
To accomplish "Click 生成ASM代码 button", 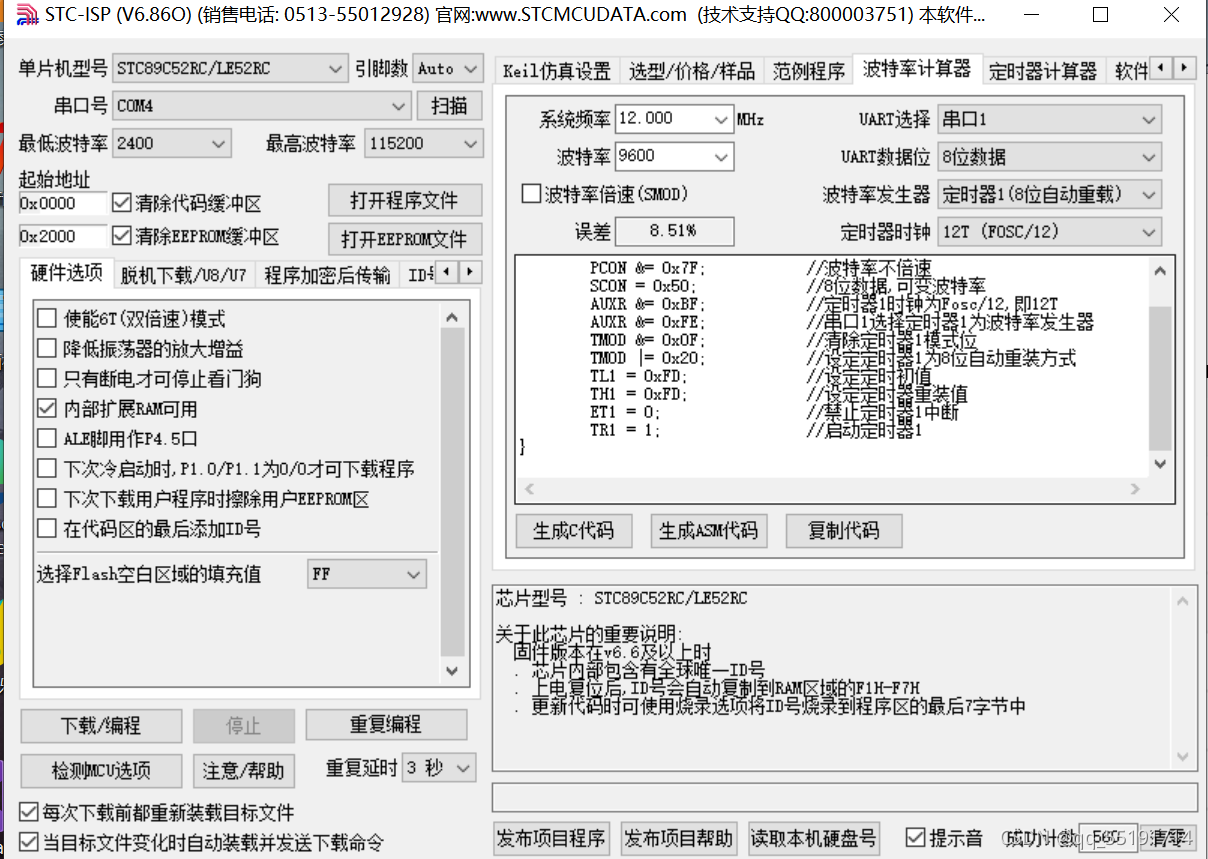I will [710, 530].
